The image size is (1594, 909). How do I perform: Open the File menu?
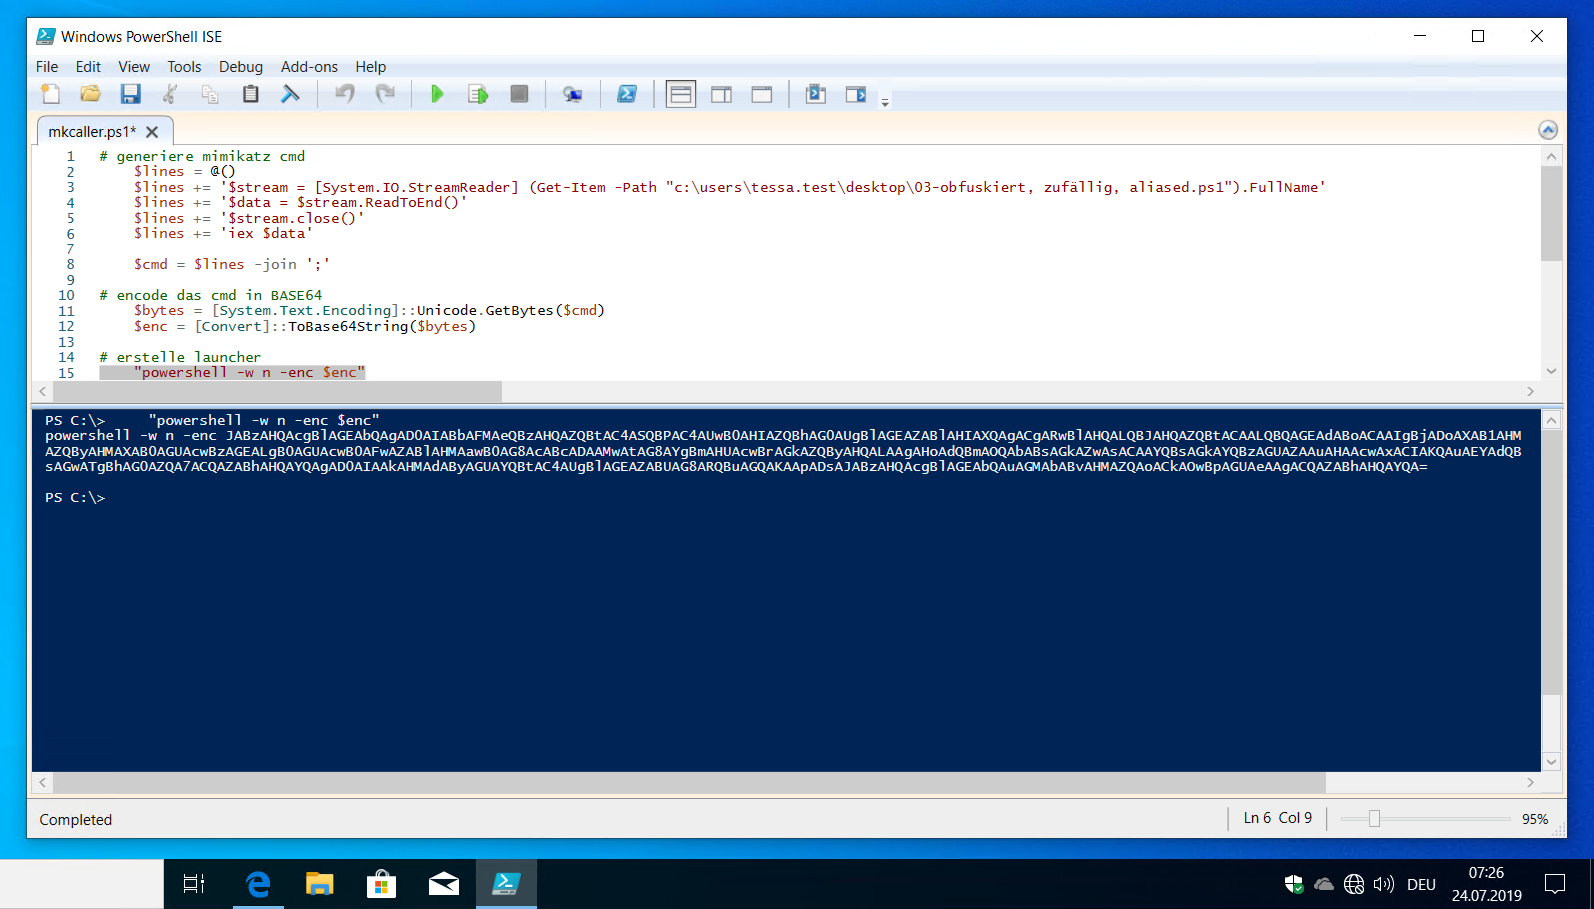(x=47, y=67)
